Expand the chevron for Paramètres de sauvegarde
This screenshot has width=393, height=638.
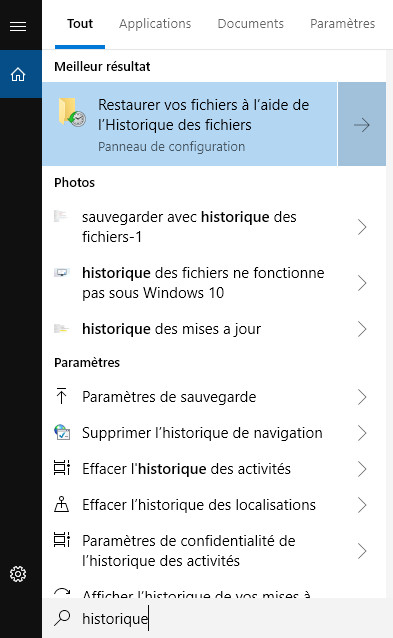(x=362, y=397)
